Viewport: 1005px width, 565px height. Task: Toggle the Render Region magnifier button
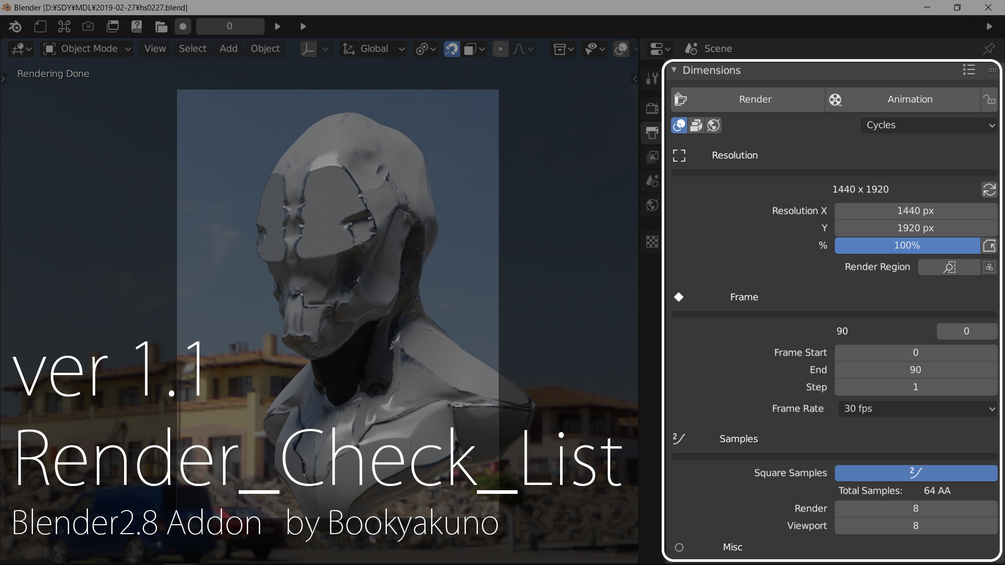tap(949, 267)
